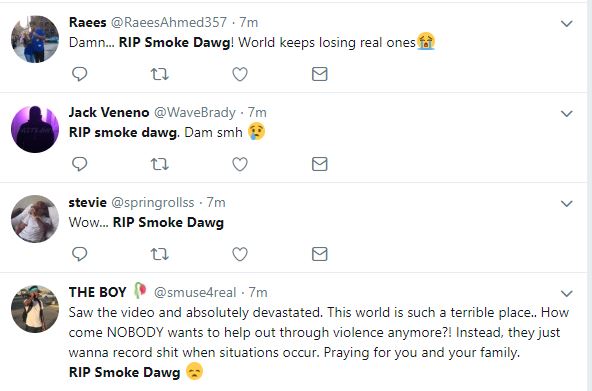Reply to Raees's tweet
Screen dimensions: 592x391
(x=80, y=74)
